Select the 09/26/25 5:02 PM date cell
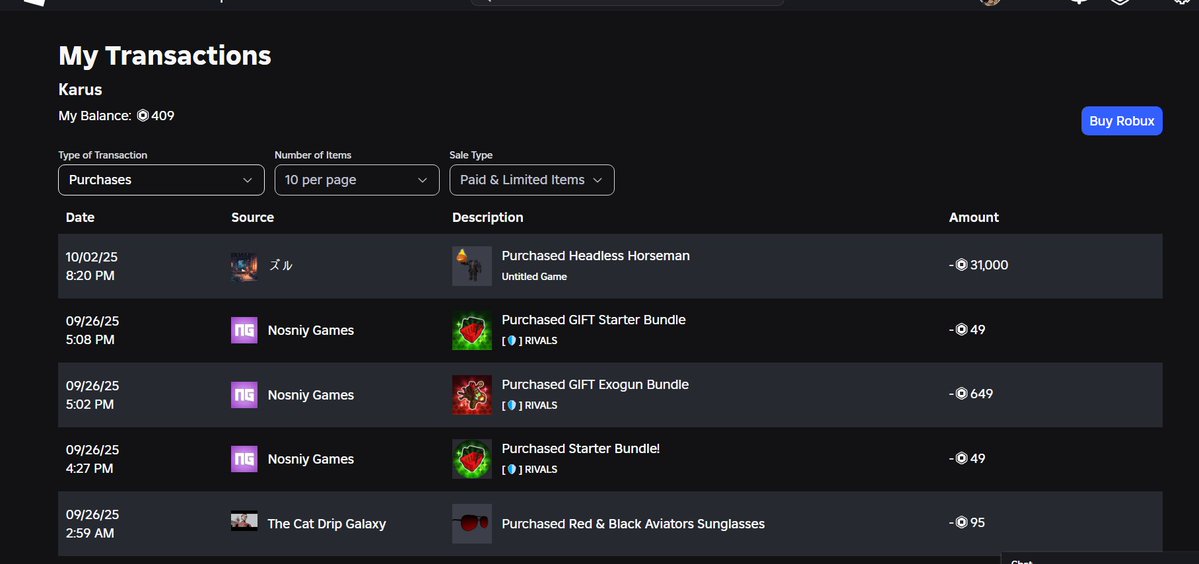This screenshot has height=564, width=1199. click(93, 395)
